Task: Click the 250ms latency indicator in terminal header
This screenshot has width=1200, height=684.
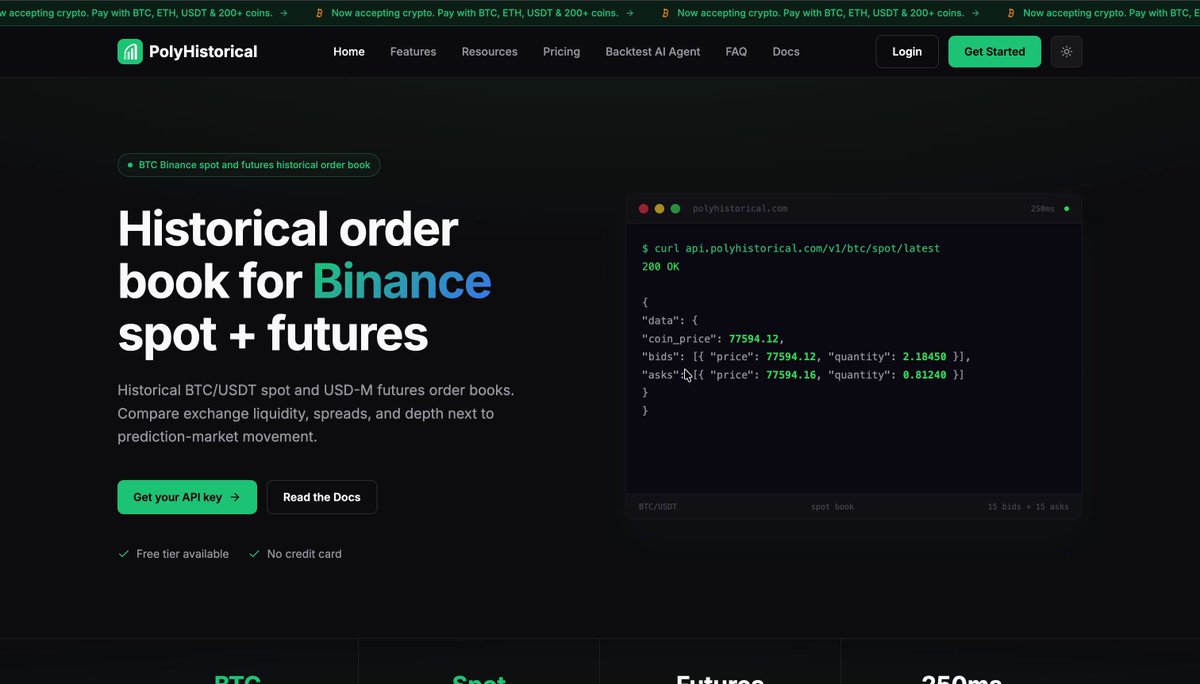Action: coord(1042,209)
